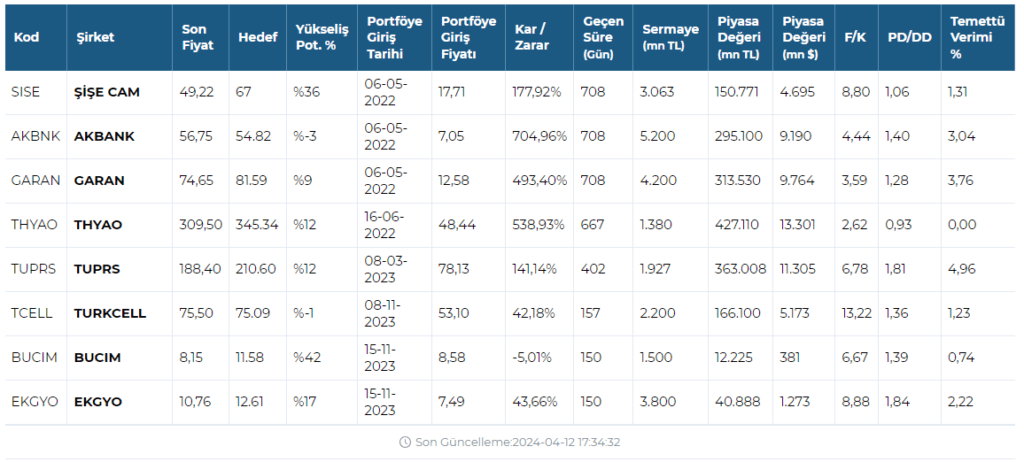Viewport: 1024px width, 462px height.
Task: Click the Geçen Süre (Gün) header
Action: coord(603,38)
